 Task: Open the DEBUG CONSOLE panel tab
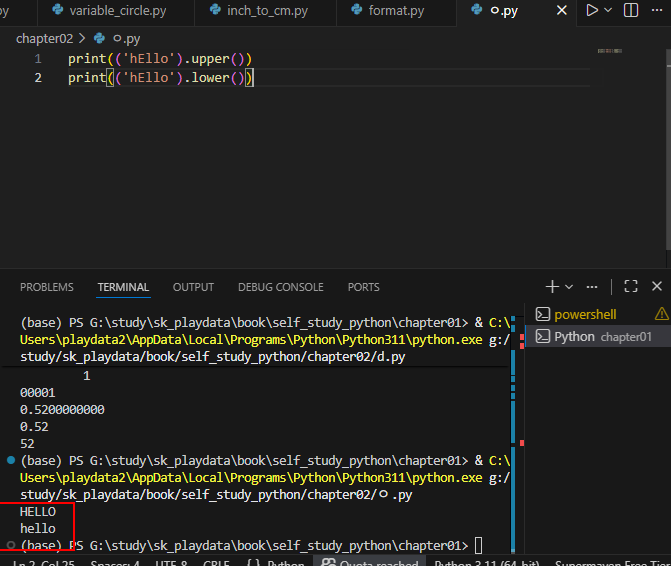pos(281,287)
